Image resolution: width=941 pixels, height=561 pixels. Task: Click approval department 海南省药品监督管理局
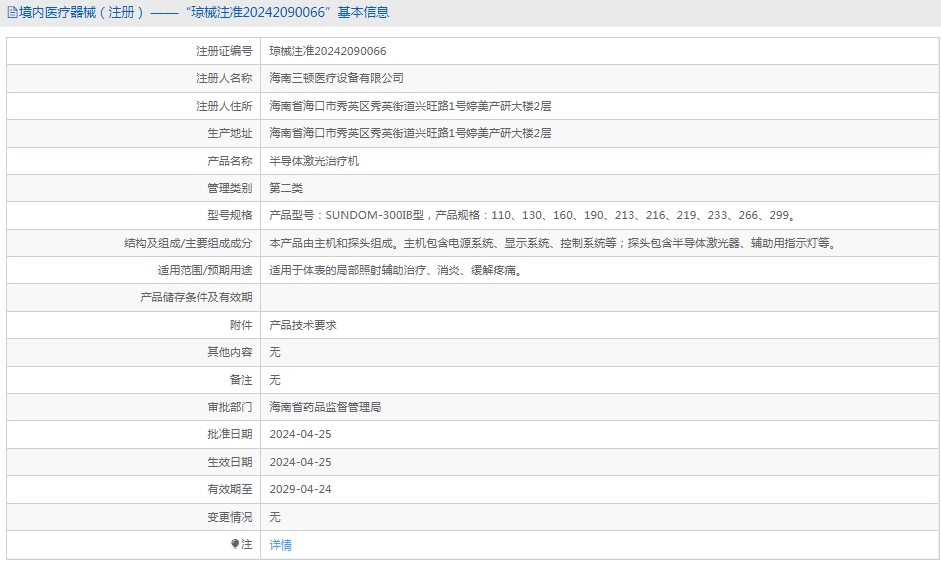[x=325, y=407]
